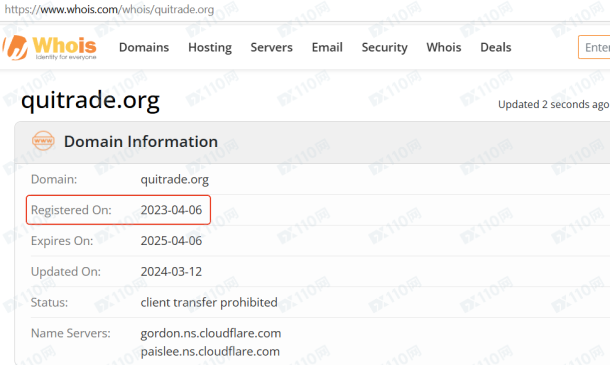
Task: Click the client transfer prohibited status
Action: coord(209,302)
